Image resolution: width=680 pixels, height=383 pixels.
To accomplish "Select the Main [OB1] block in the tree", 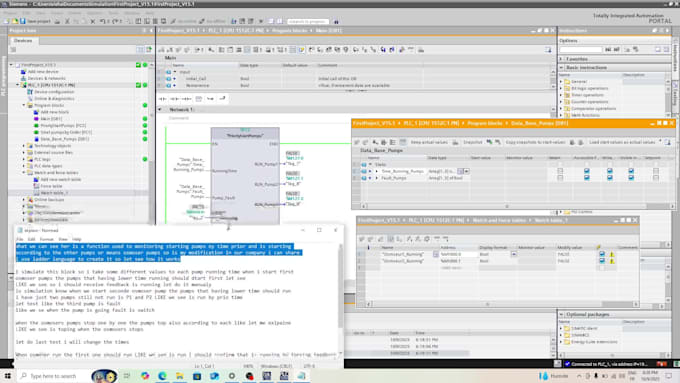I will (x=51, y=119).
